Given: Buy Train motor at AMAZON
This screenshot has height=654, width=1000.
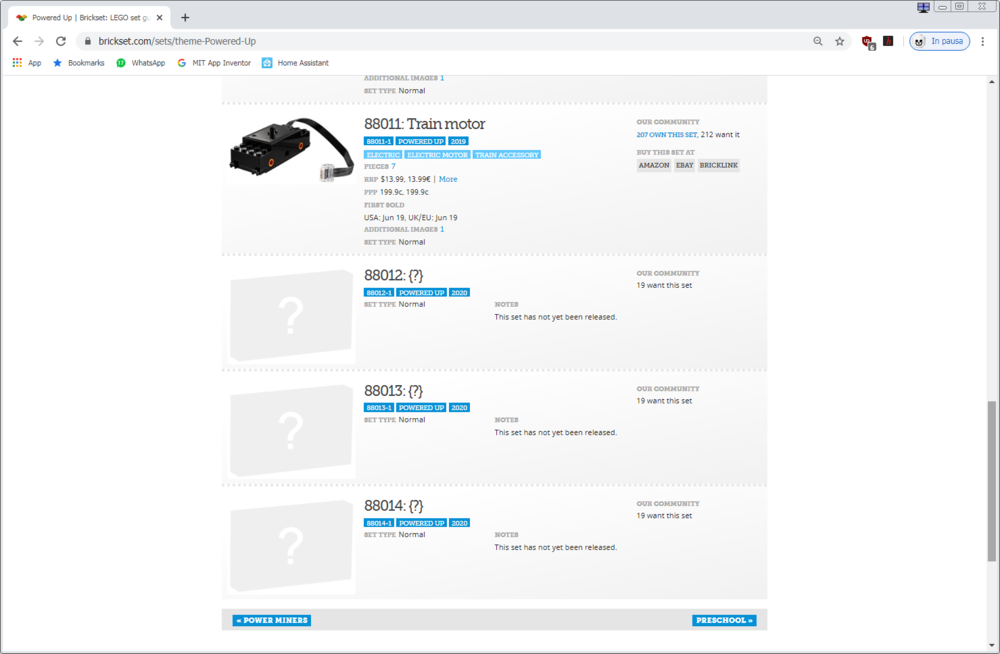Looking at the screenshot, I should coord(654,165).
